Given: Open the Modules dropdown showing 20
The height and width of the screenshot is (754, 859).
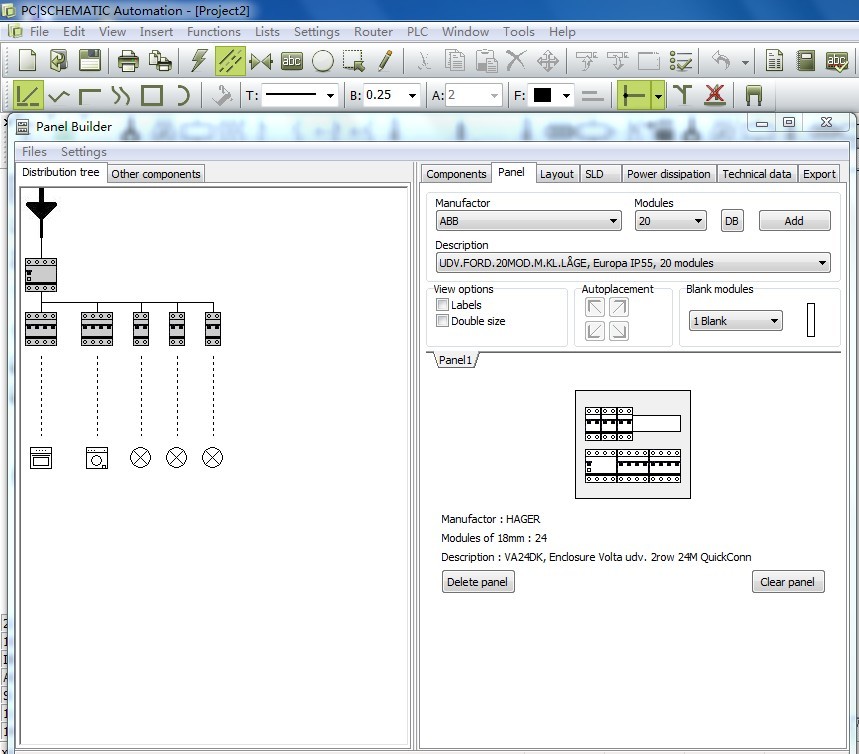Looking at the screenshot, I should coord(670,221).
